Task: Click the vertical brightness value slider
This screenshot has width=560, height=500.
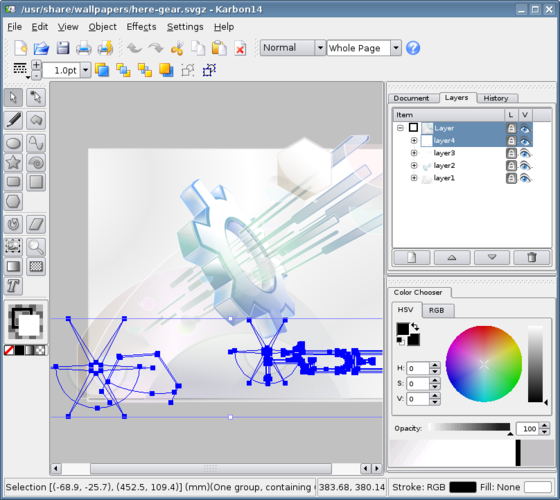Action: (x=535, y=364)
